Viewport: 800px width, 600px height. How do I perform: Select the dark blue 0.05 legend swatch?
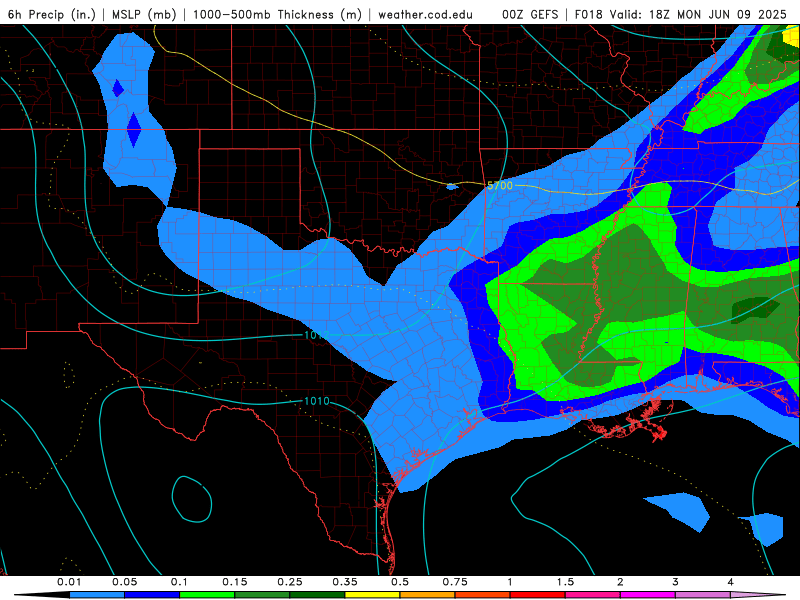152,595
